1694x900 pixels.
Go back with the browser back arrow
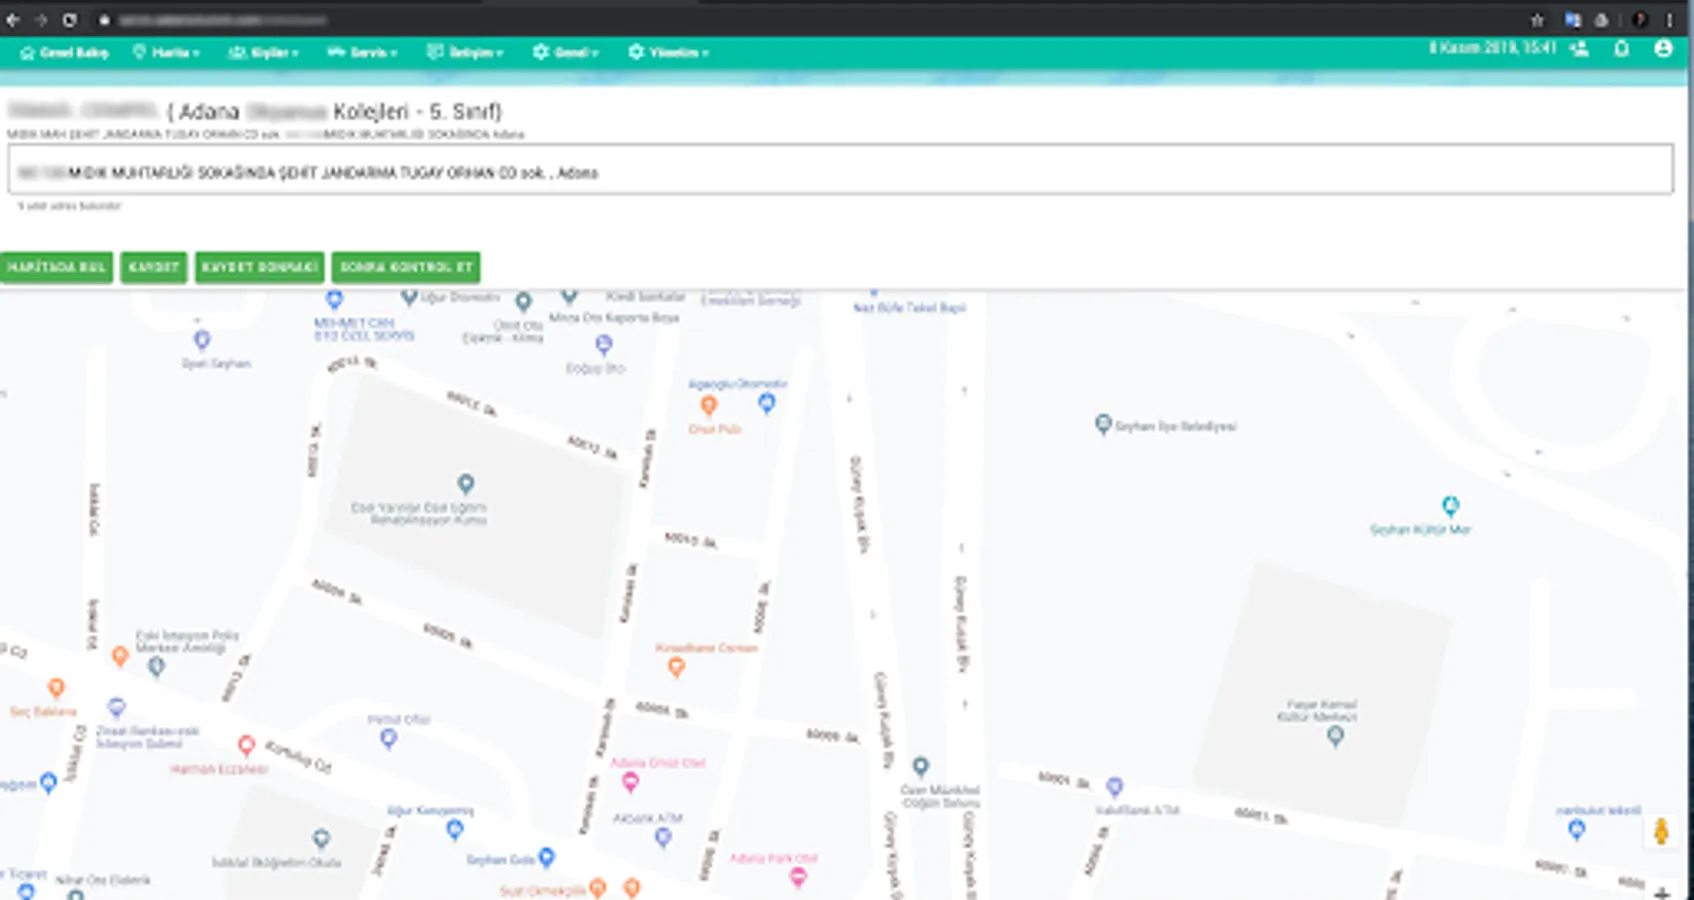click(13, 20)
